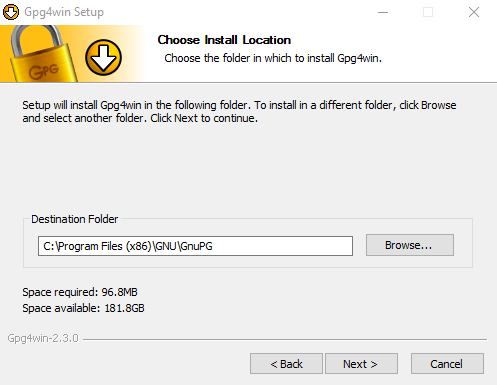Click the Space required 96.8MB text
The width and height of the screenshot is (497, 385).
click(x=80, y=292)
